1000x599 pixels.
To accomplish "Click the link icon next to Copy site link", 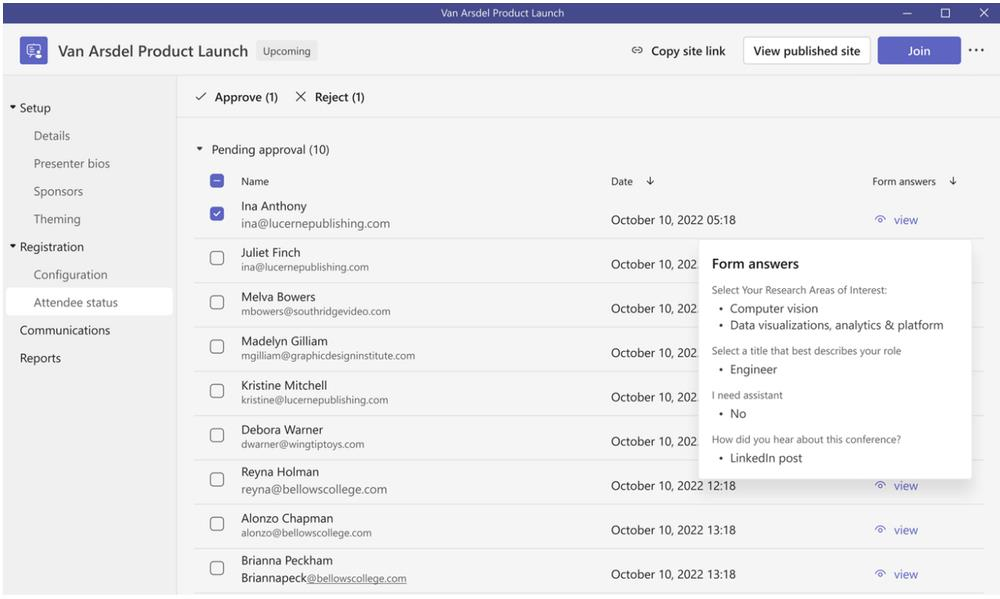I will coord(636,50).
